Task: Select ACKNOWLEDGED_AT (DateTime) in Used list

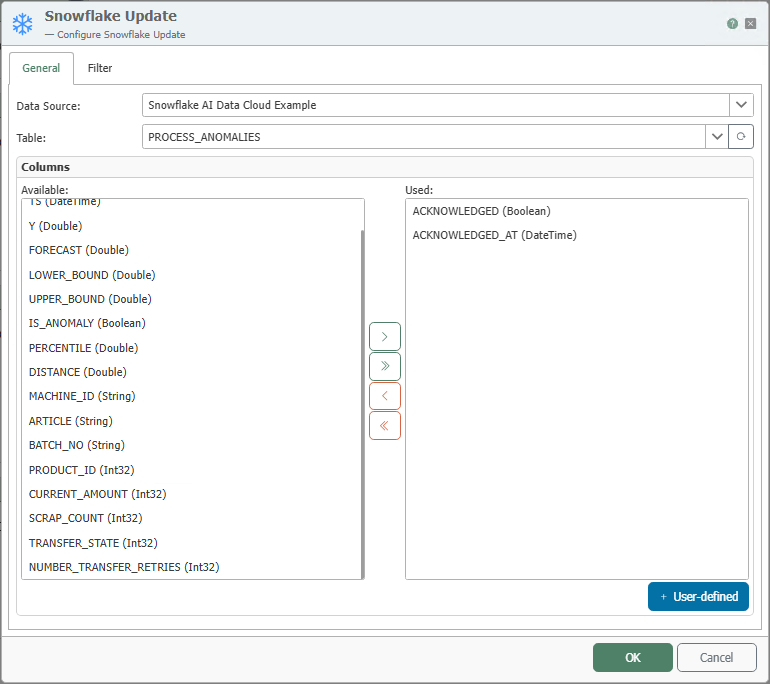Action: click(577, 235)
